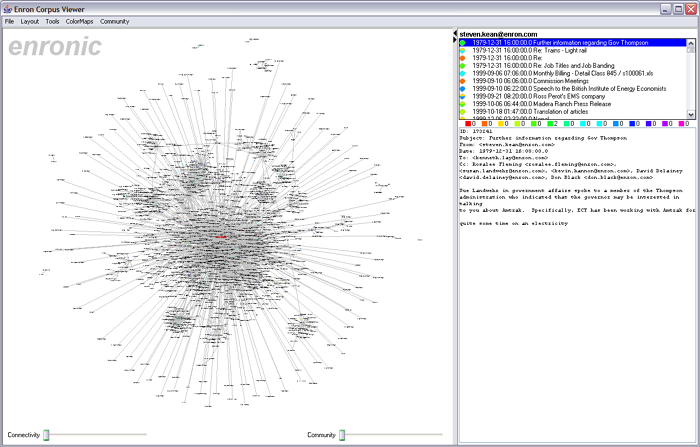Click the Connectivity slider handle
This screenshot has width=700, height=447.
tap(46, 435)
